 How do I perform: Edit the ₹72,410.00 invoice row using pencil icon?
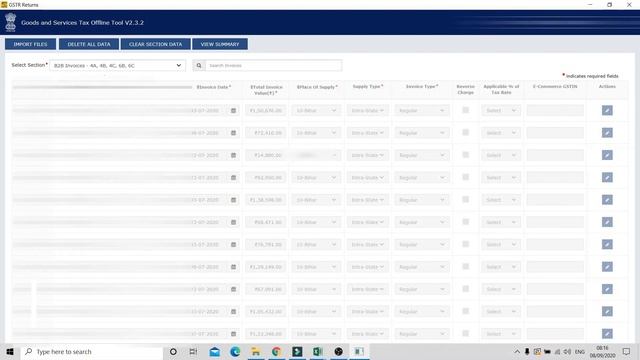tap(607, 133)
